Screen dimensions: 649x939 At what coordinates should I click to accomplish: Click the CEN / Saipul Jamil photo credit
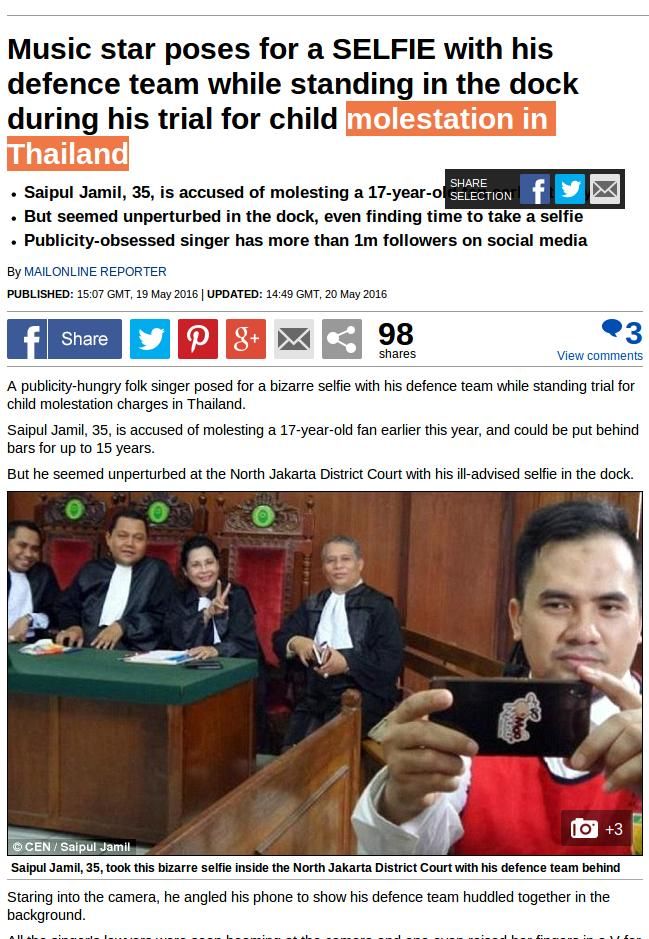coord(71,847)
